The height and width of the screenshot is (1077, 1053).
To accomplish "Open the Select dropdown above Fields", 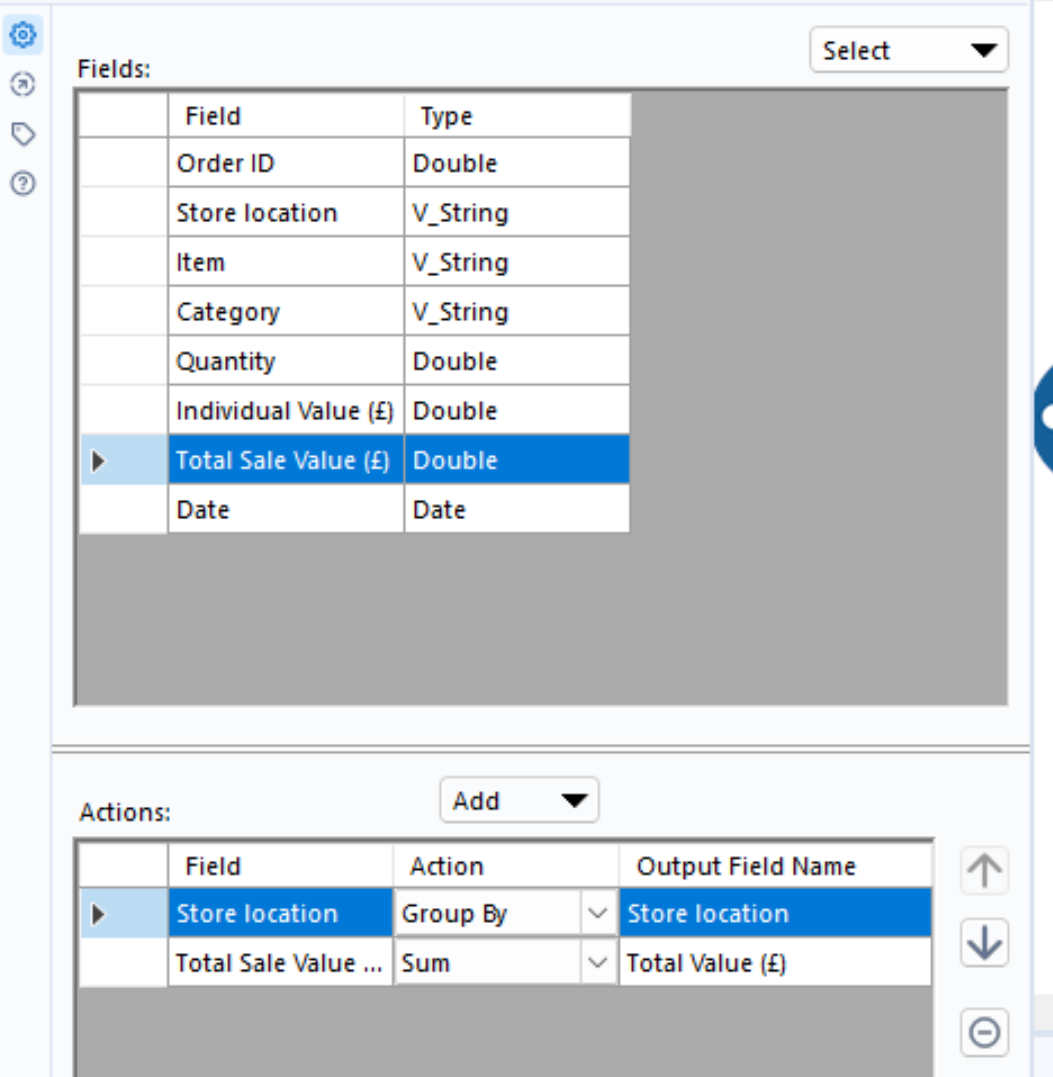I will click(908, 51).
